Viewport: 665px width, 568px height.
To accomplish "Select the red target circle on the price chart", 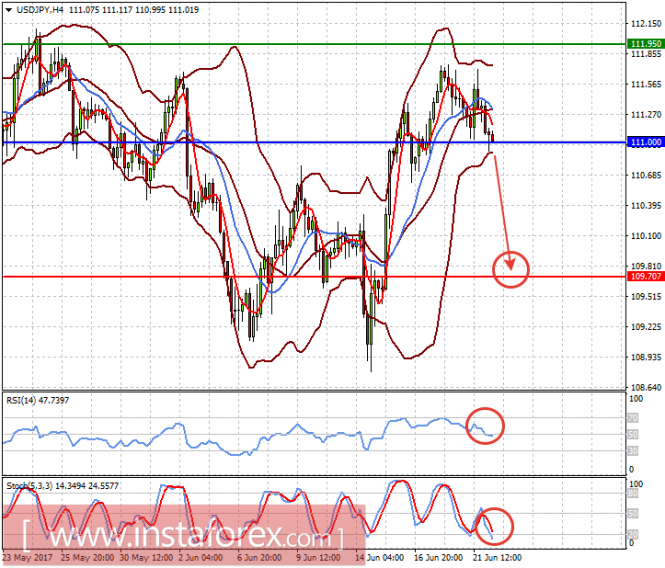I will 512,267.
